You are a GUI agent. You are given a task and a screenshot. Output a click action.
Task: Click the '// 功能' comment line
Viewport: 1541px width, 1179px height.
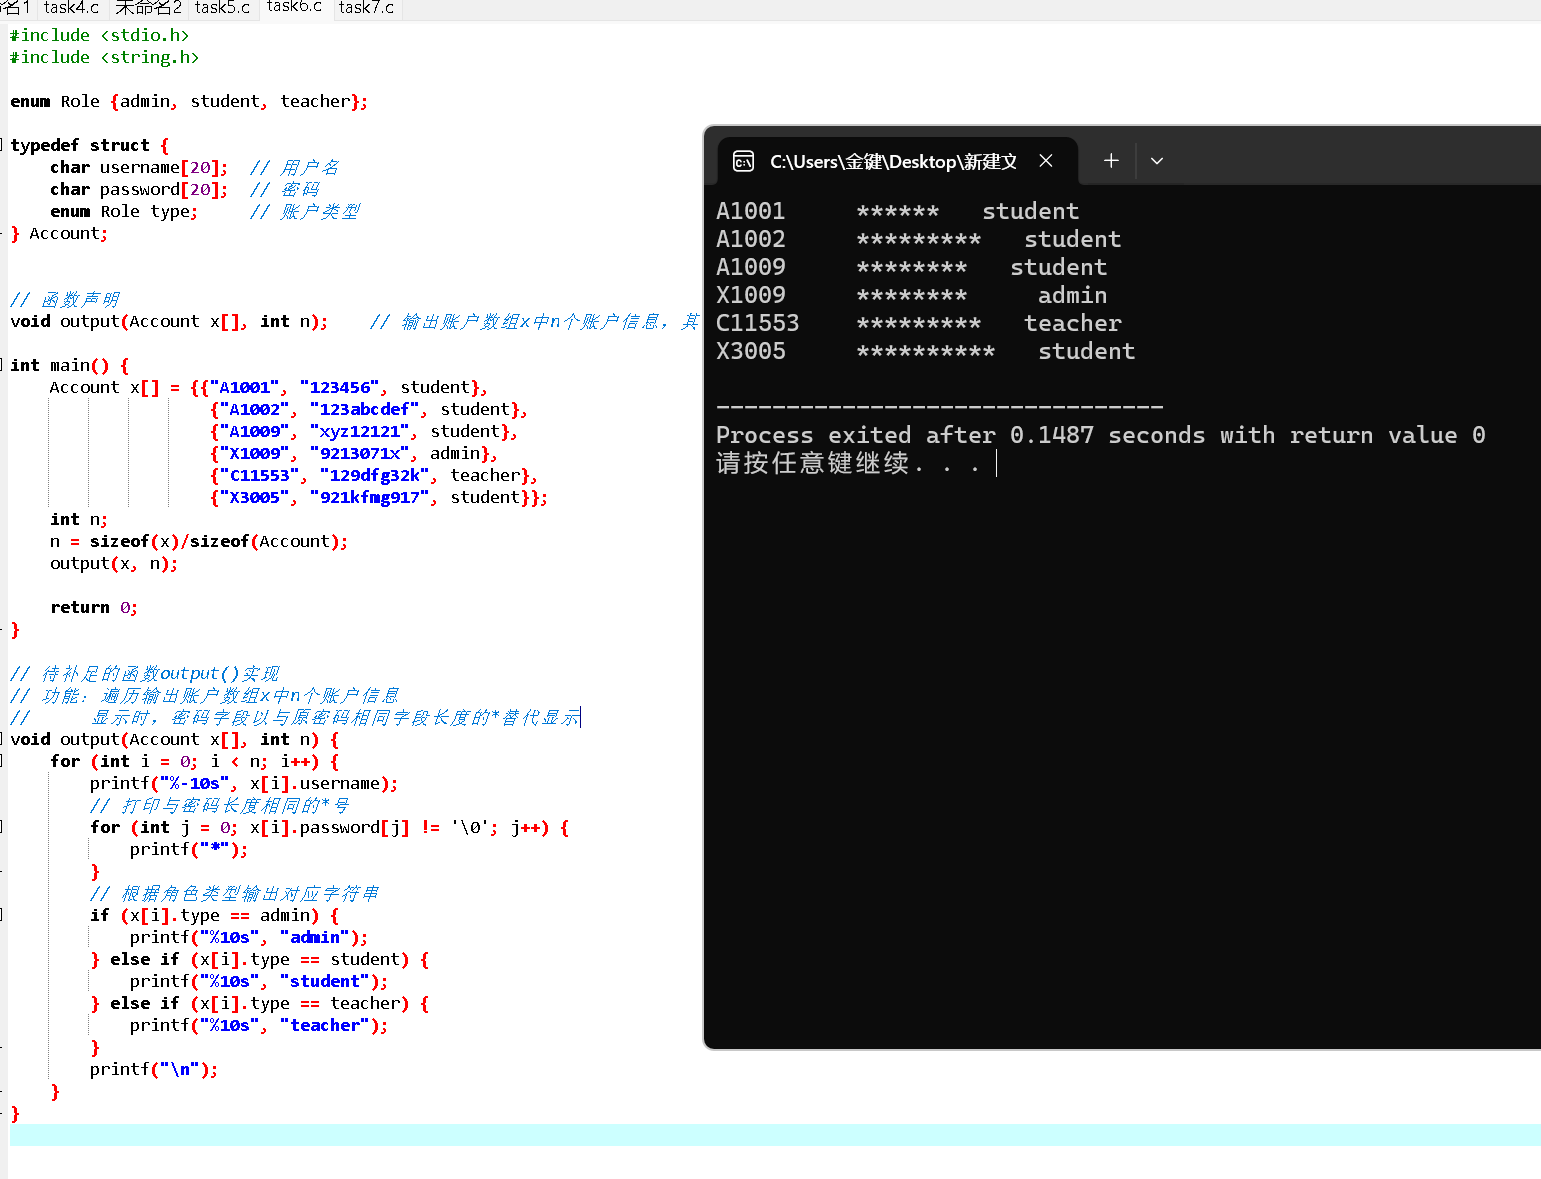(x=205, y=695)
